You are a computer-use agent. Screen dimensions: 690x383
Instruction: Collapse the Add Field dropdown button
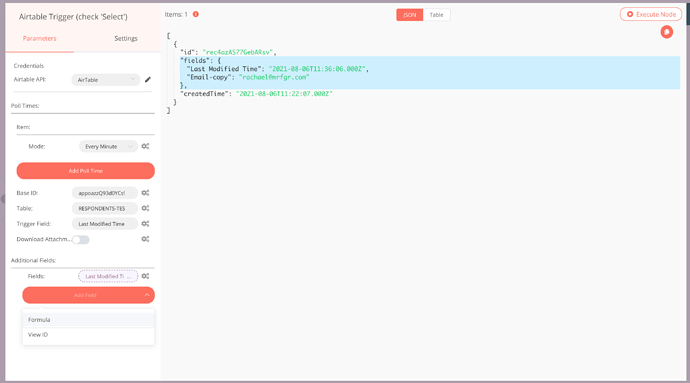(88, 295)
